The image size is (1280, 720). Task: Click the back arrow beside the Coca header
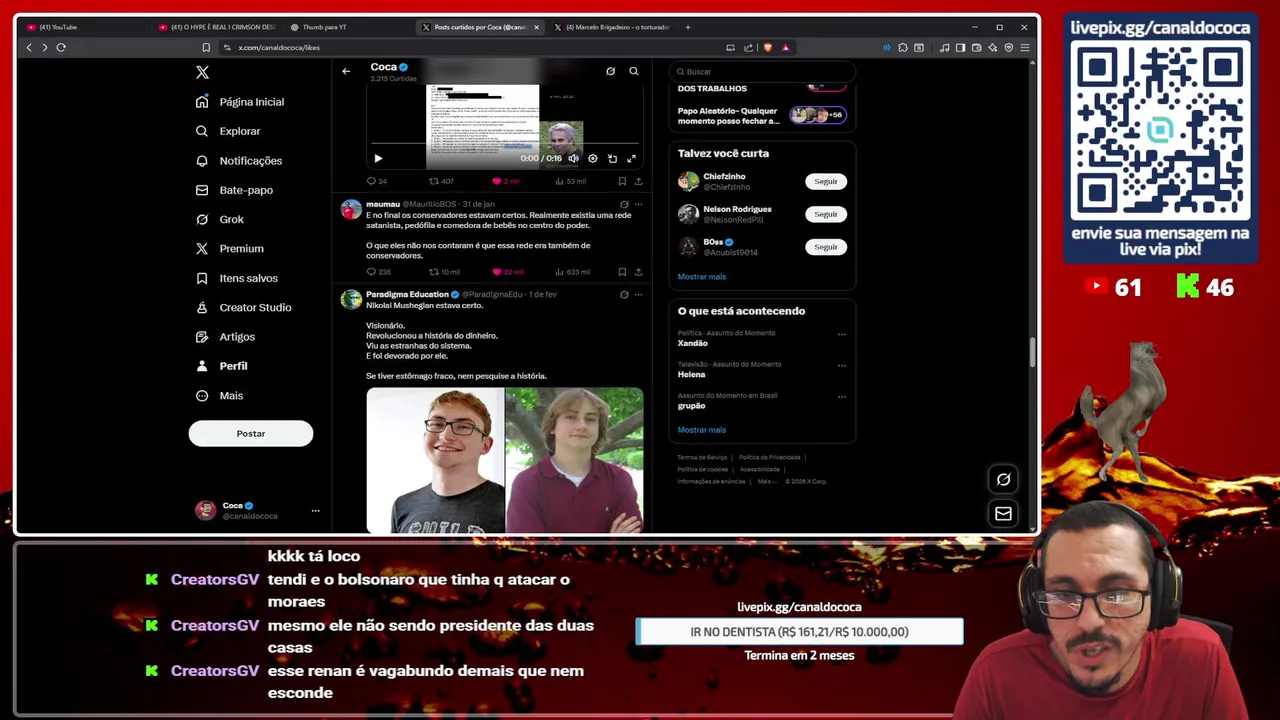tap(346, 71)
